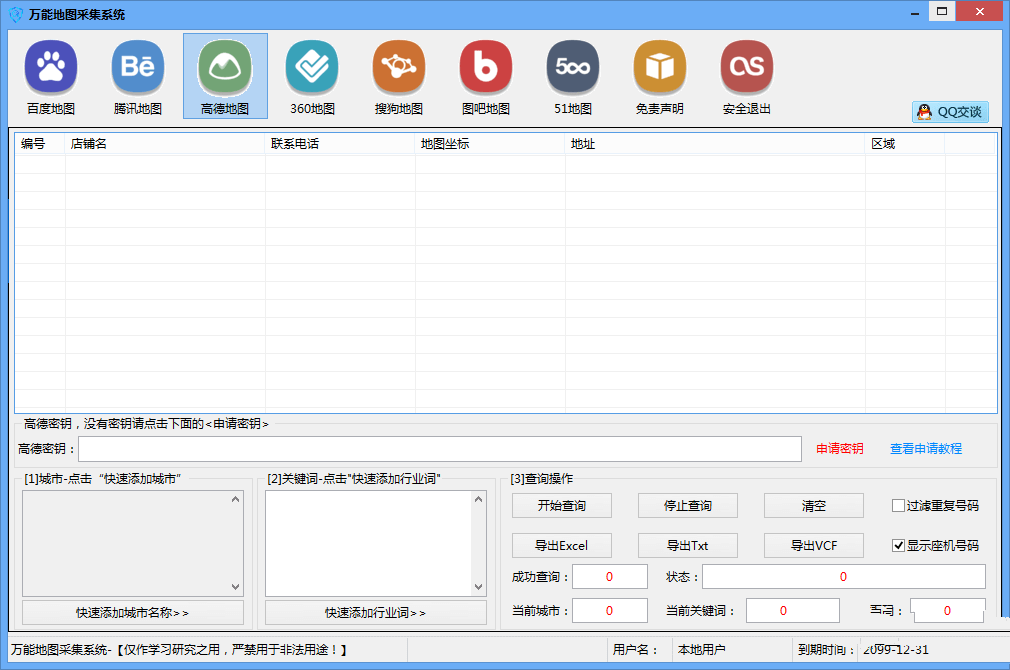Switch to 腾讯地图 source
This screenshot has width=1010, height=670.
point(138,76)
